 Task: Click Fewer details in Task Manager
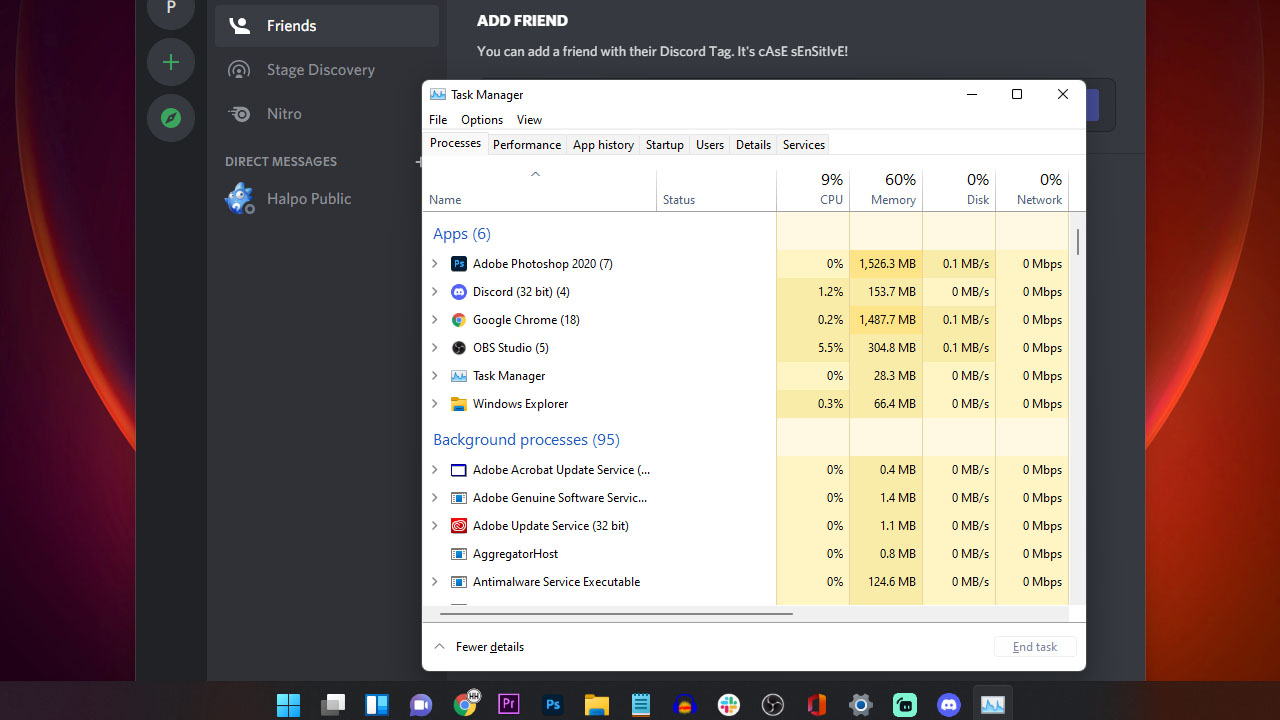[x=488, y=646]
